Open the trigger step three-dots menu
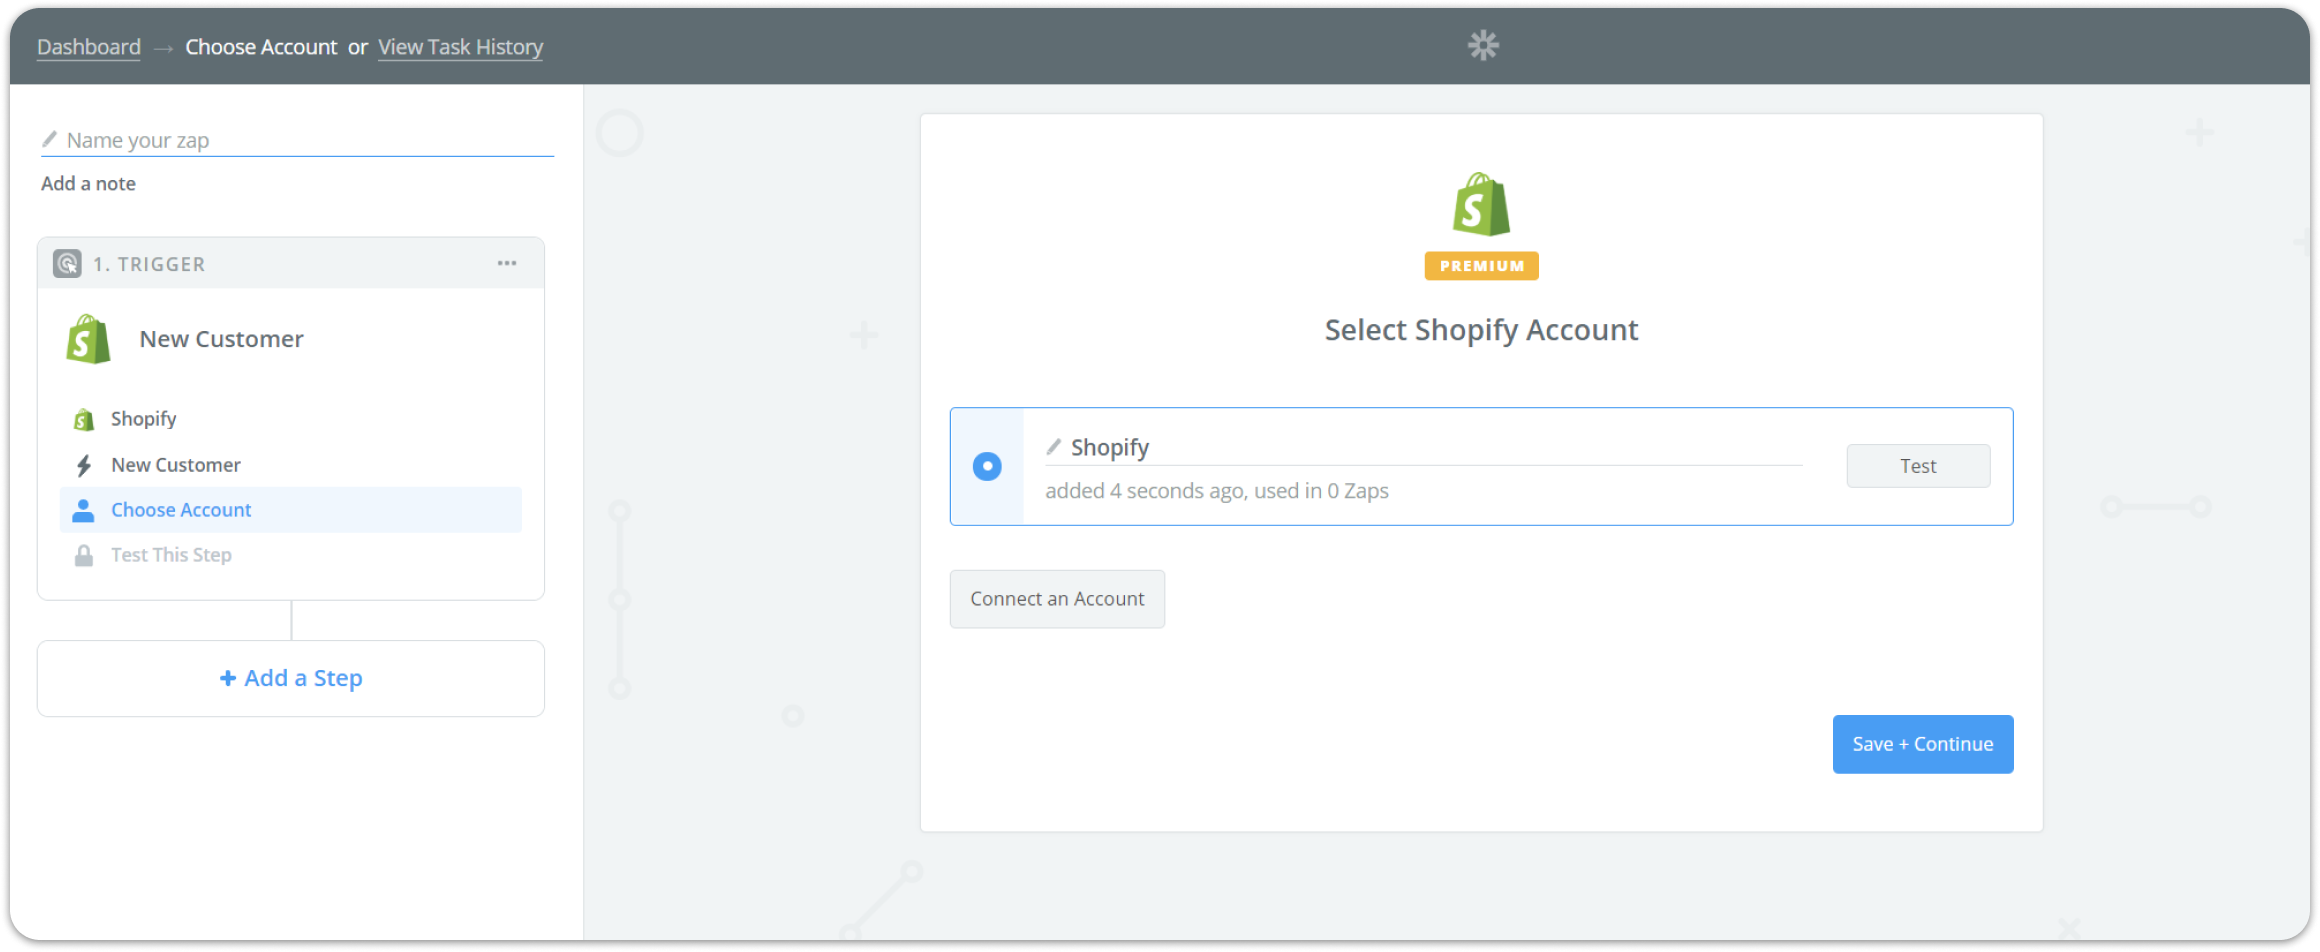This screenshot has width=2320, height=952. click(507, 263)
